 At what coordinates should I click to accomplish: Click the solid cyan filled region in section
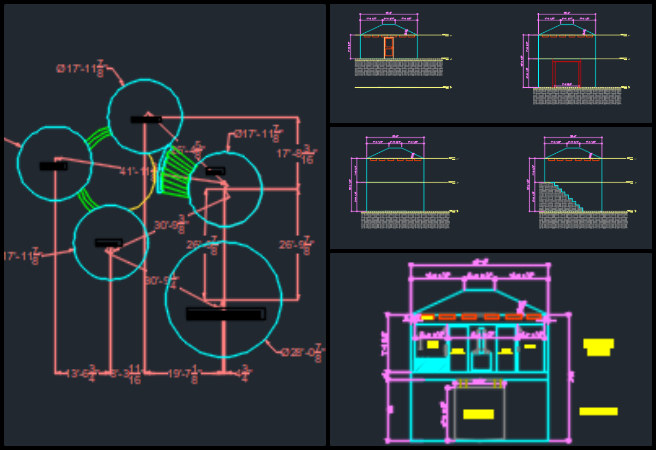point(430,366)
